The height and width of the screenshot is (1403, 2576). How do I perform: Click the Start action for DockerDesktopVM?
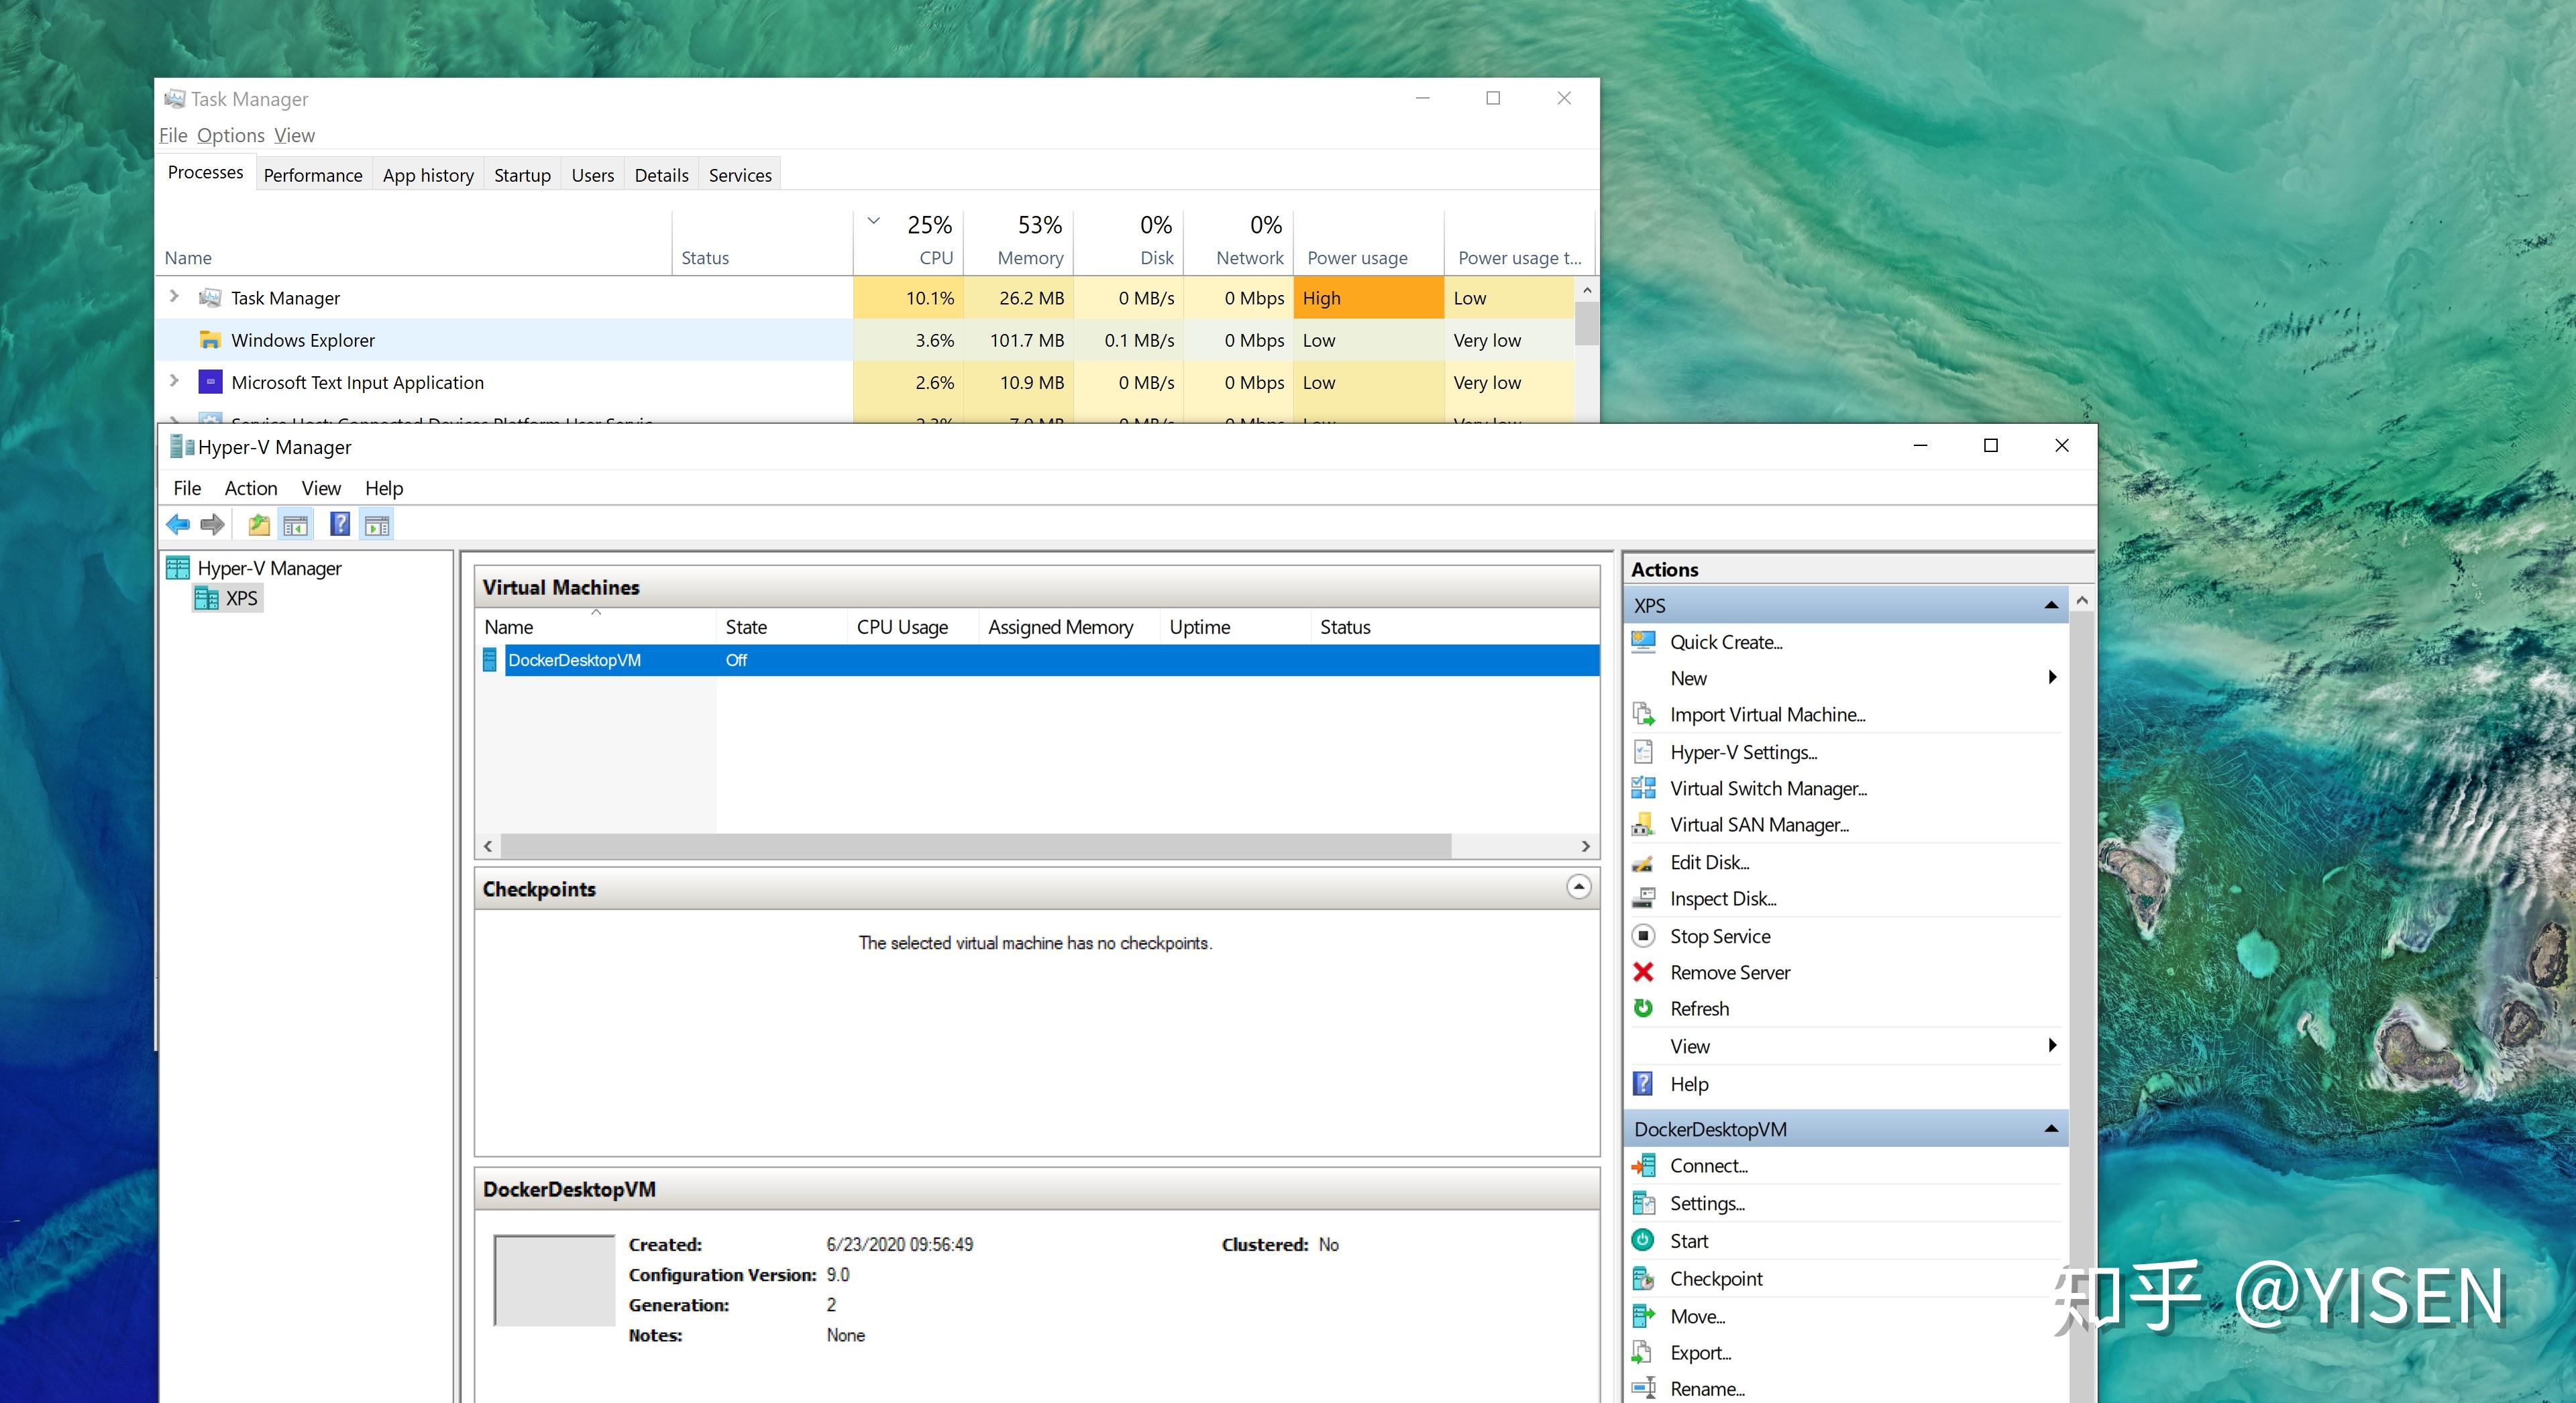click(1688, 1241)
